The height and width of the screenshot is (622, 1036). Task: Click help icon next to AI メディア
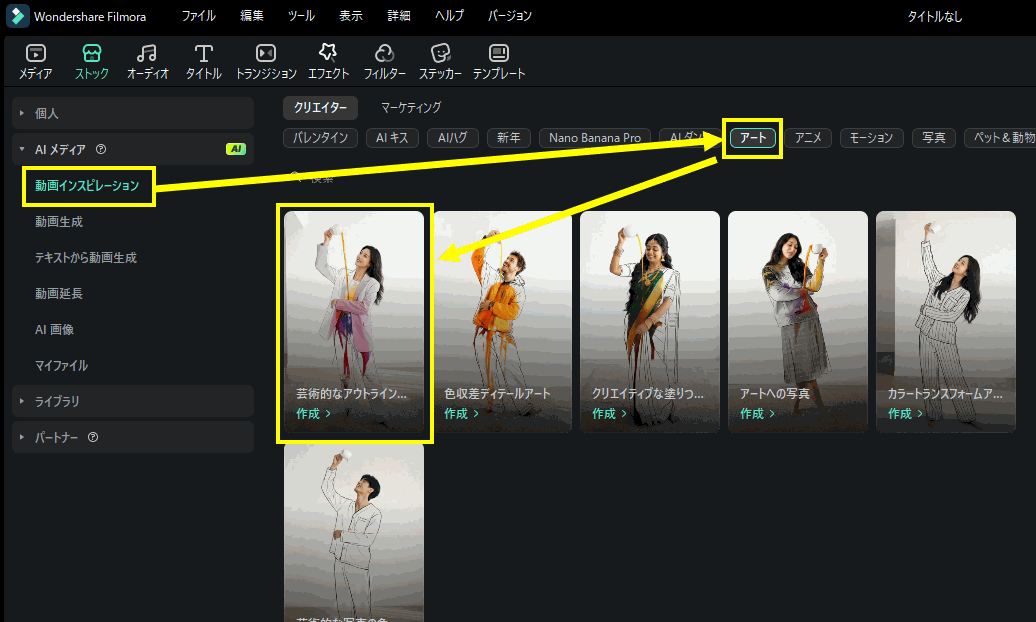tap(101, 149)
